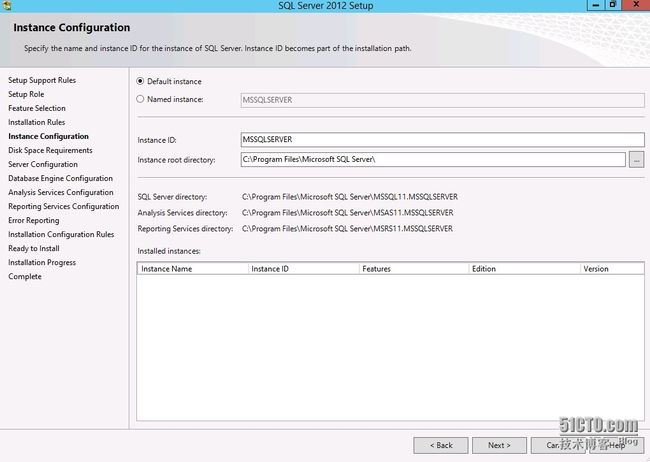Sort by the Instance Name column header
This screenshot has height=462, width=650.
pos(193,269)
